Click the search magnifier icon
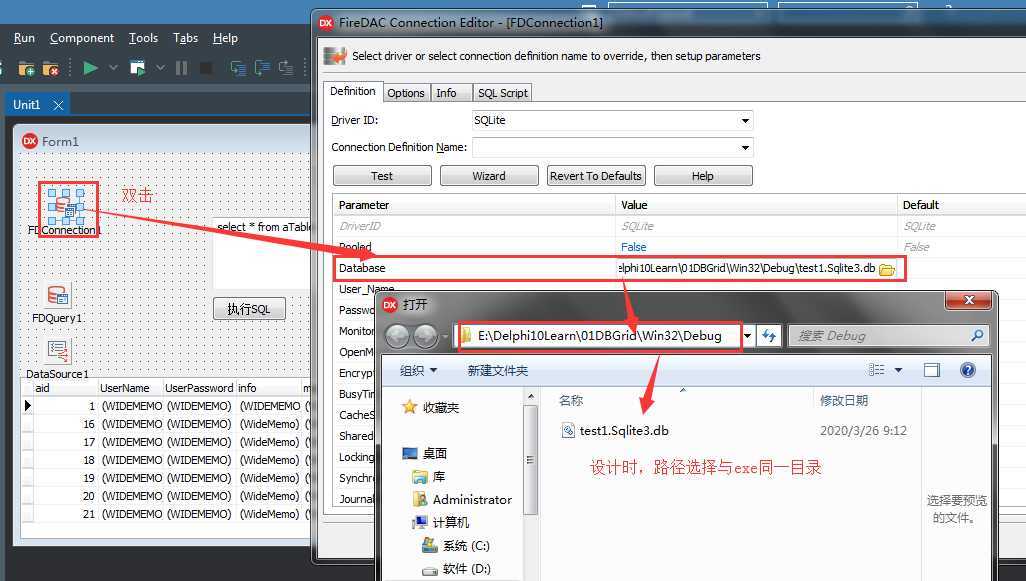 coord(977,336)
